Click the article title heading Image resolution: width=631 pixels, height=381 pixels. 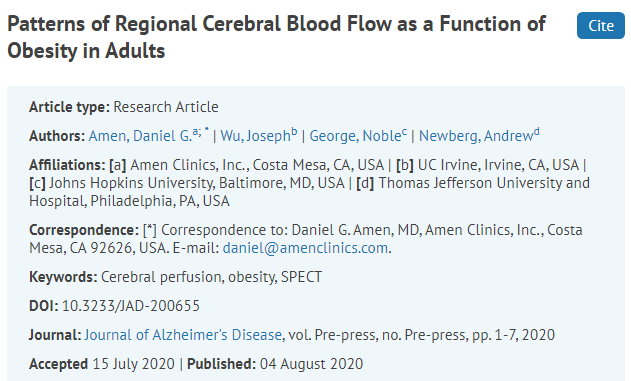[276, 37]
